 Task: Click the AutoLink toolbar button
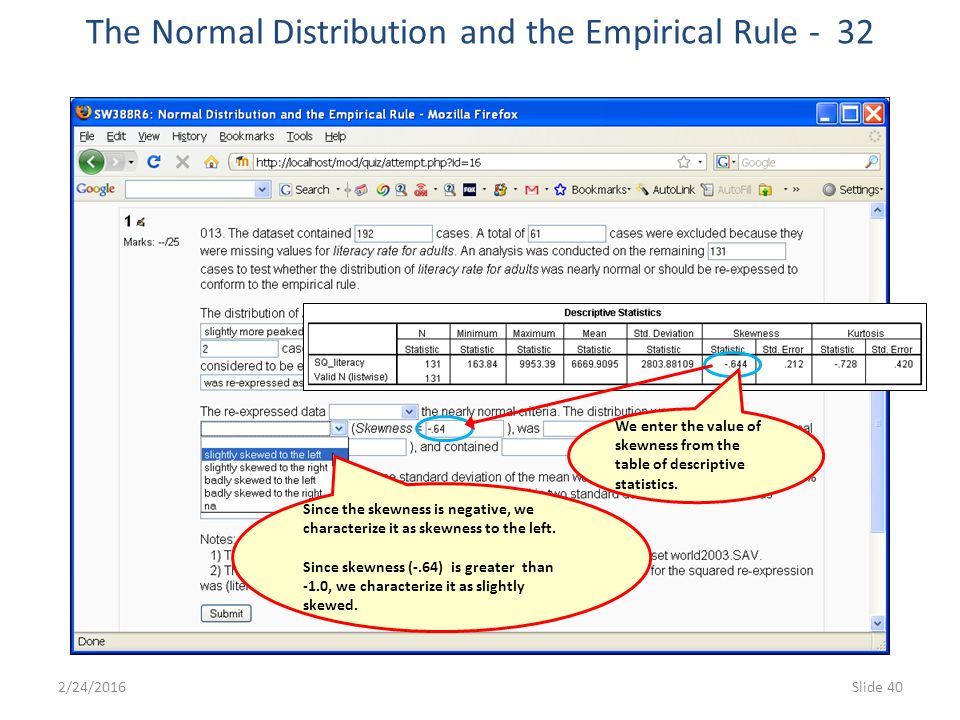(666, 190)
